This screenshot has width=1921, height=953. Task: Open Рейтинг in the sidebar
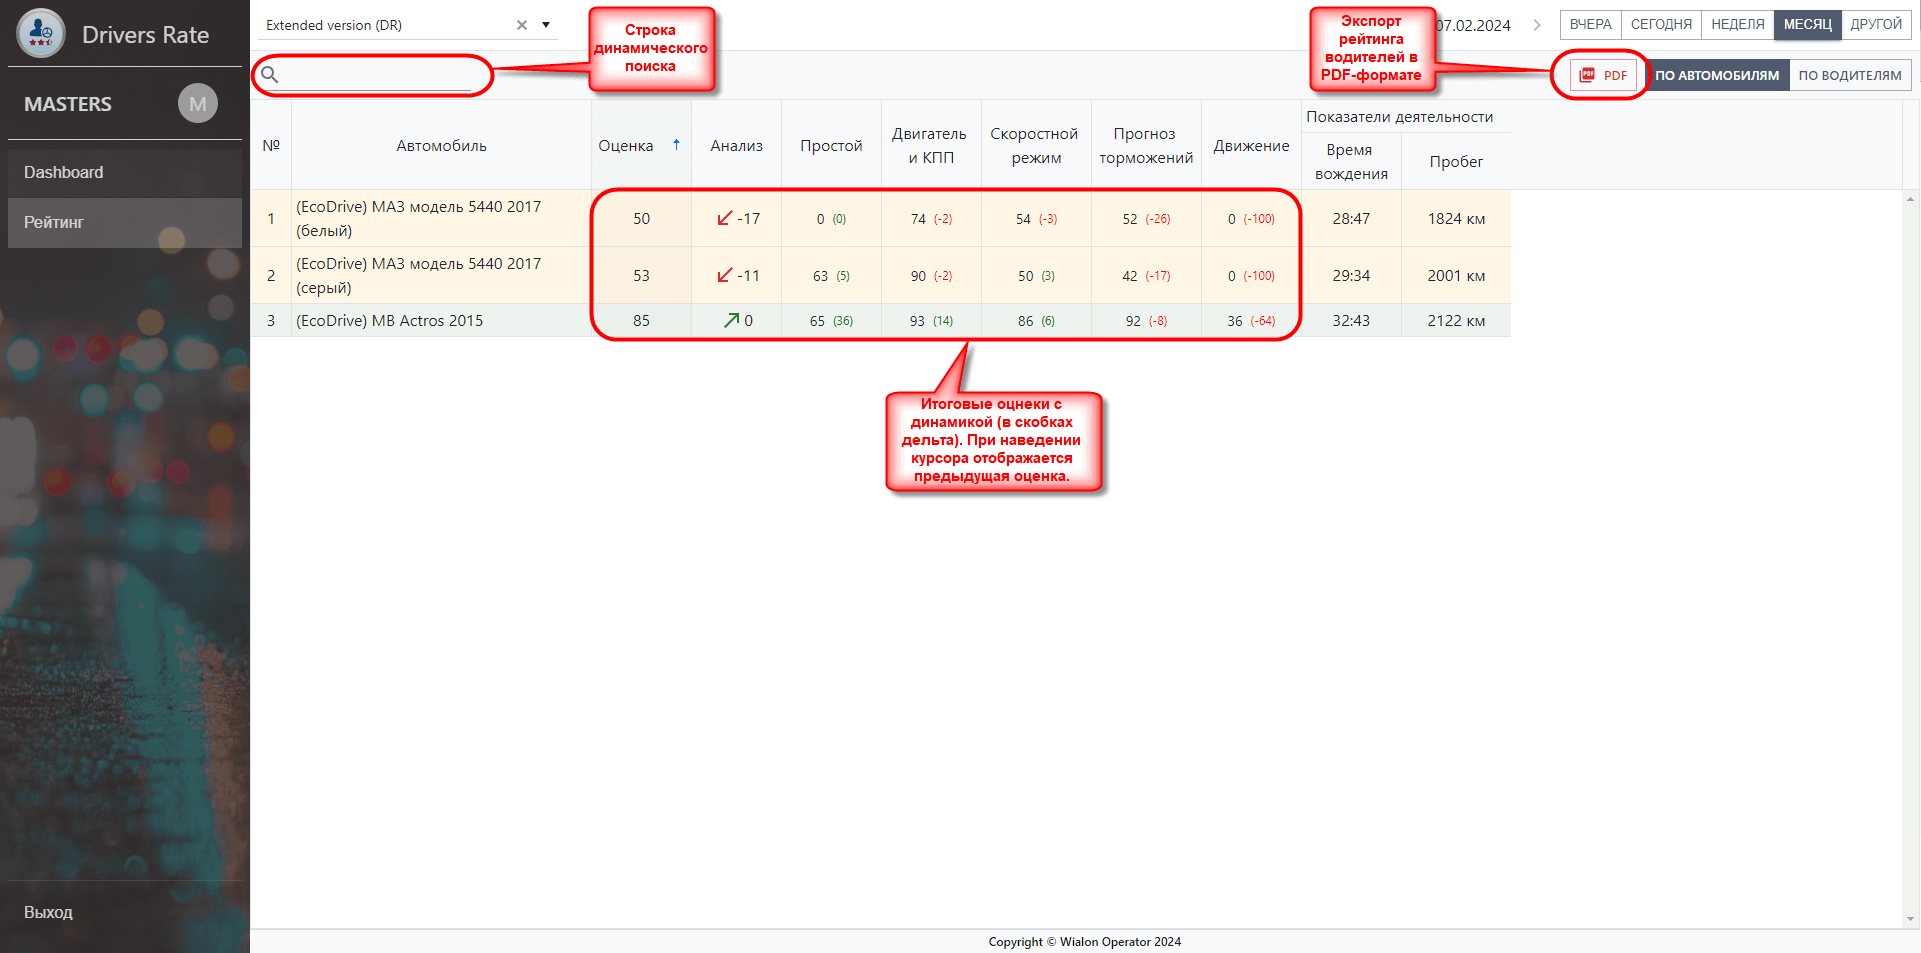pos(54,222)
